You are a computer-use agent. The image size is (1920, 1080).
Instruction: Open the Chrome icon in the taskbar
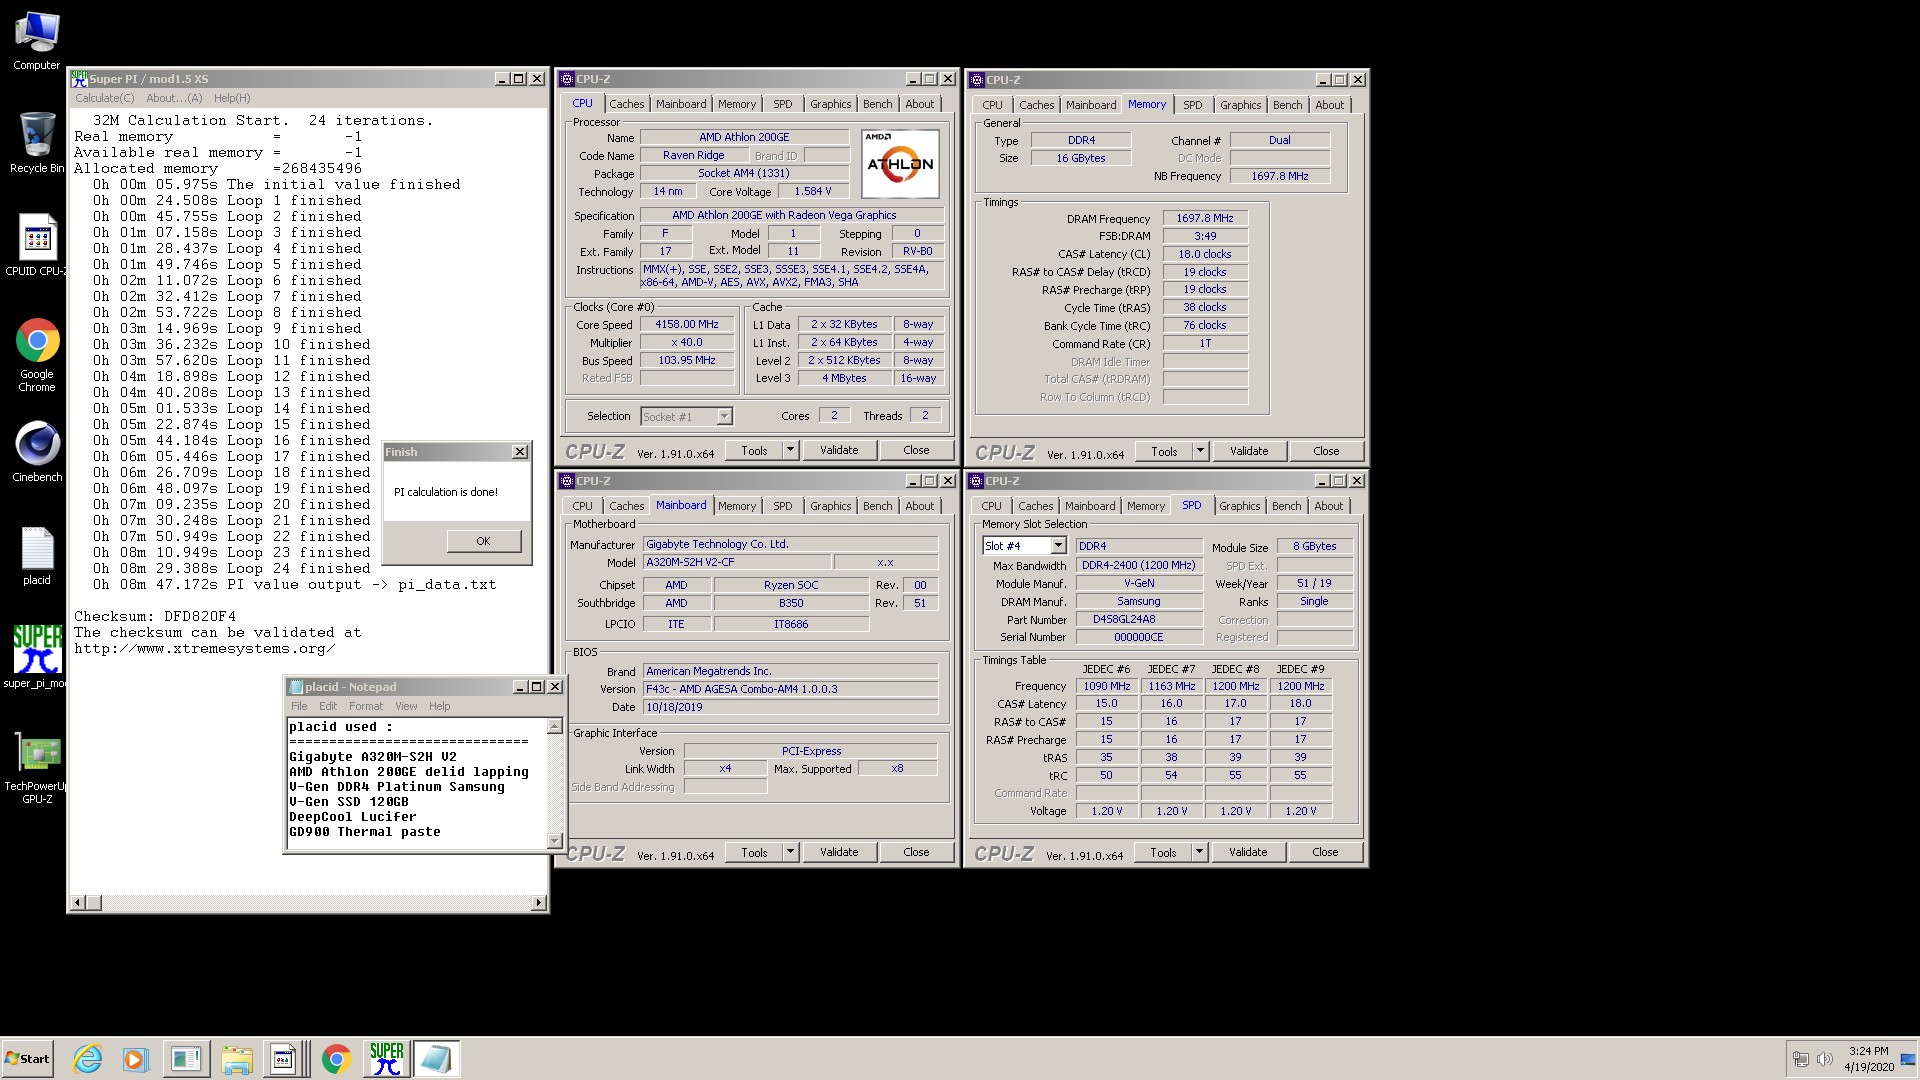pos(336,1059)
